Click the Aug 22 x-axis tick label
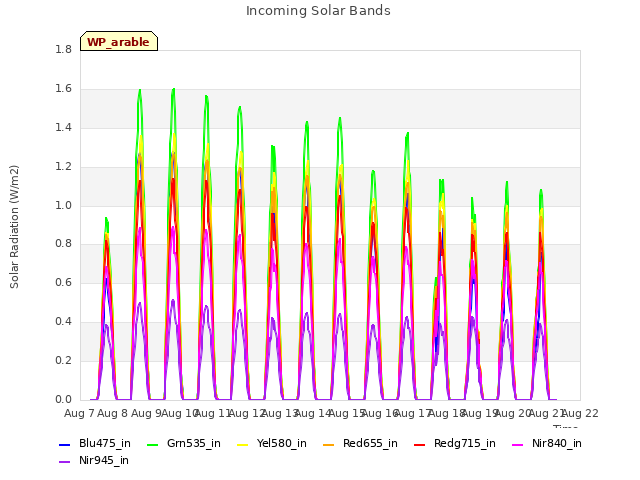 [580, 413]
